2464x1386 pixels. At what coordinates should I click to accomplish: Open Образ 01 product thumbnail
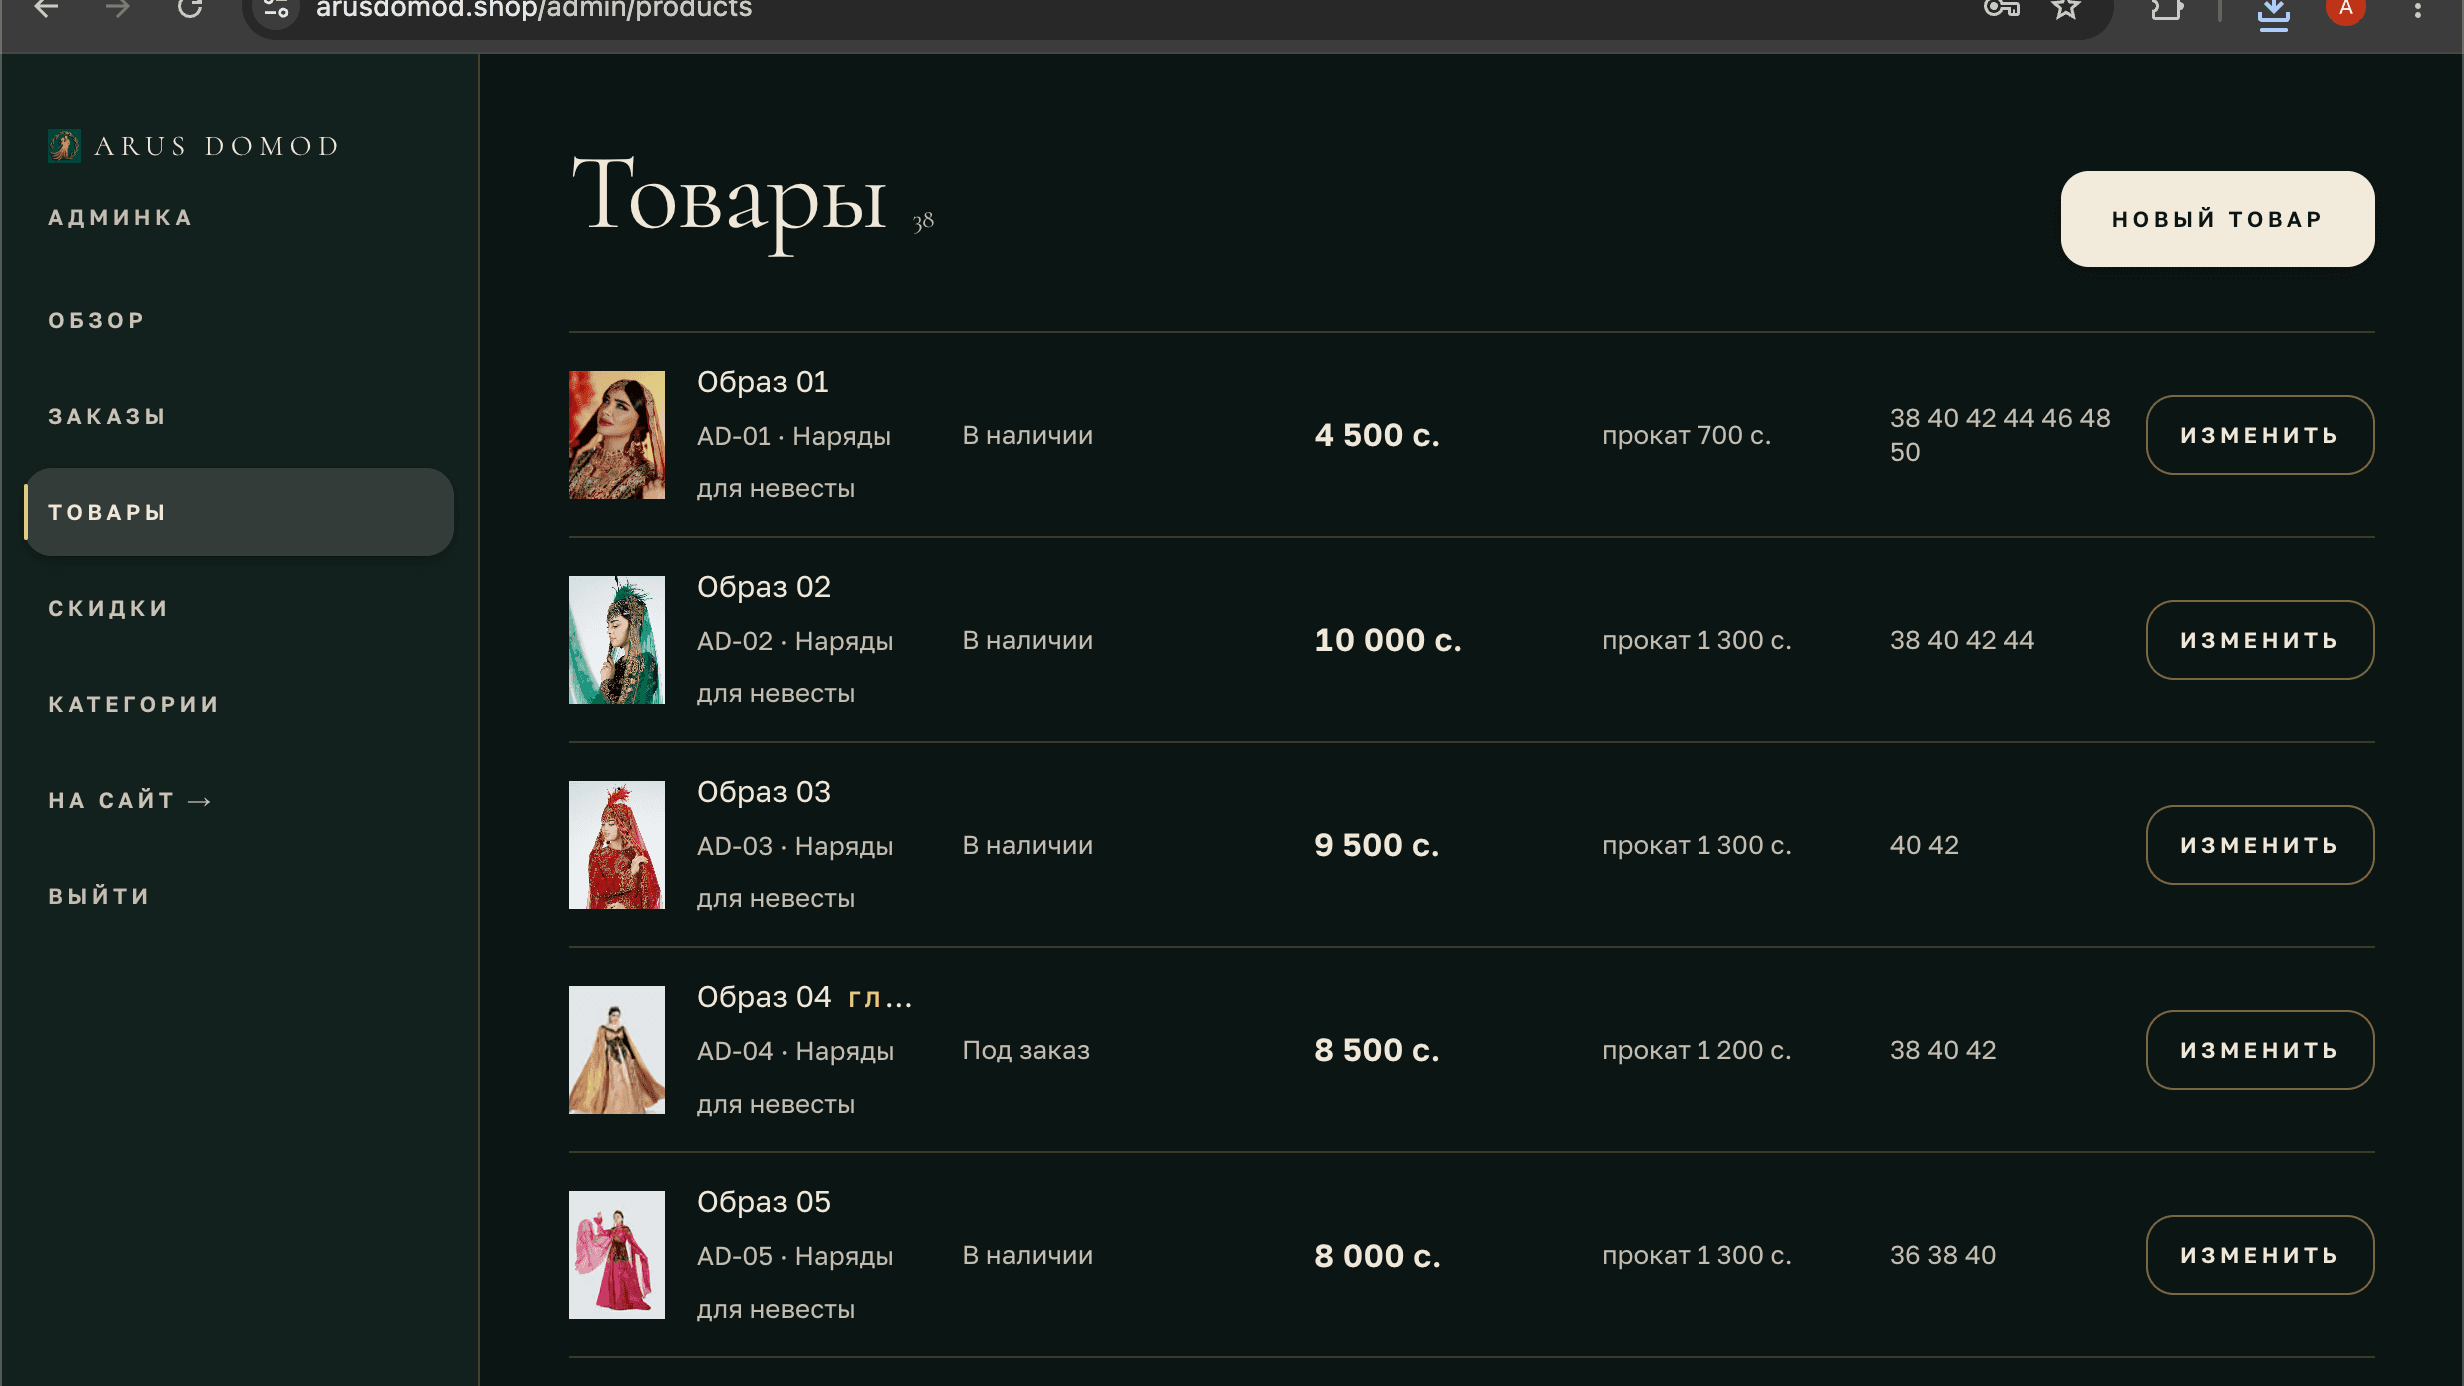(x=617, y=435)
